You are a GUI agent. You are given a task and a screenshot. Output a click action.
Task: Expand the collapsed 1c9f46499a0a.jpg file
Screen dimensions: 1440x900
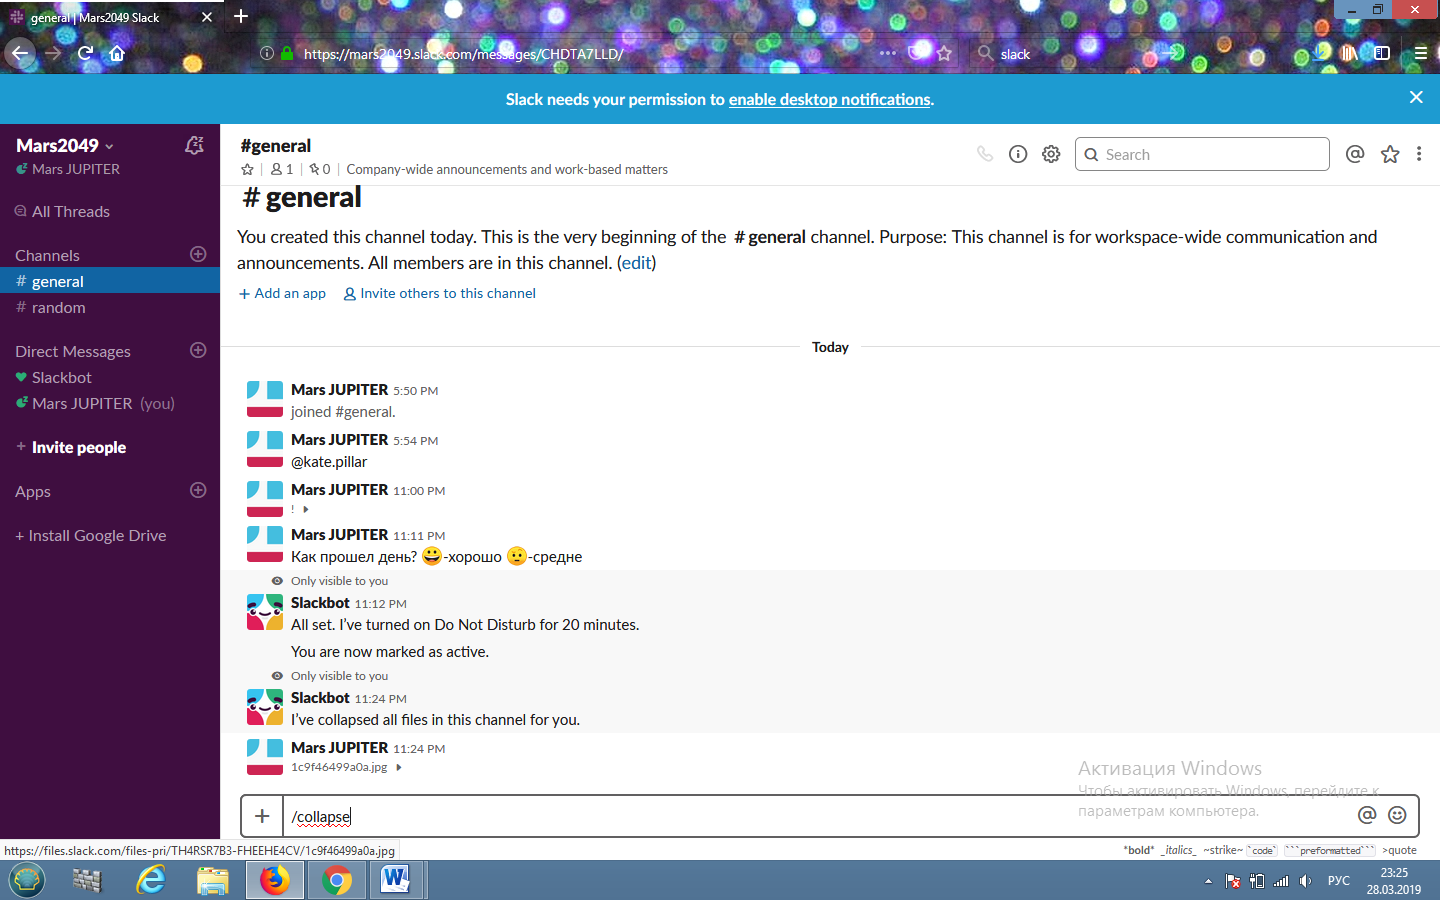399,768
